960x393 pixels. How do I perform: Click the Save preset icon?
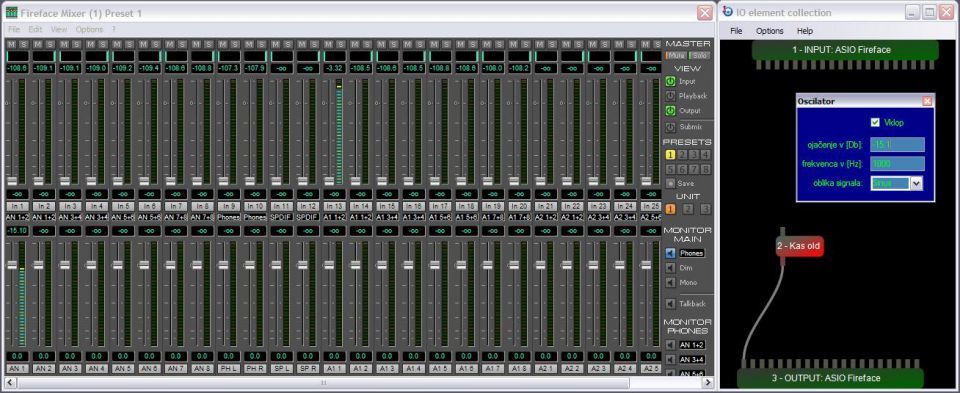[x=670, y=183]
